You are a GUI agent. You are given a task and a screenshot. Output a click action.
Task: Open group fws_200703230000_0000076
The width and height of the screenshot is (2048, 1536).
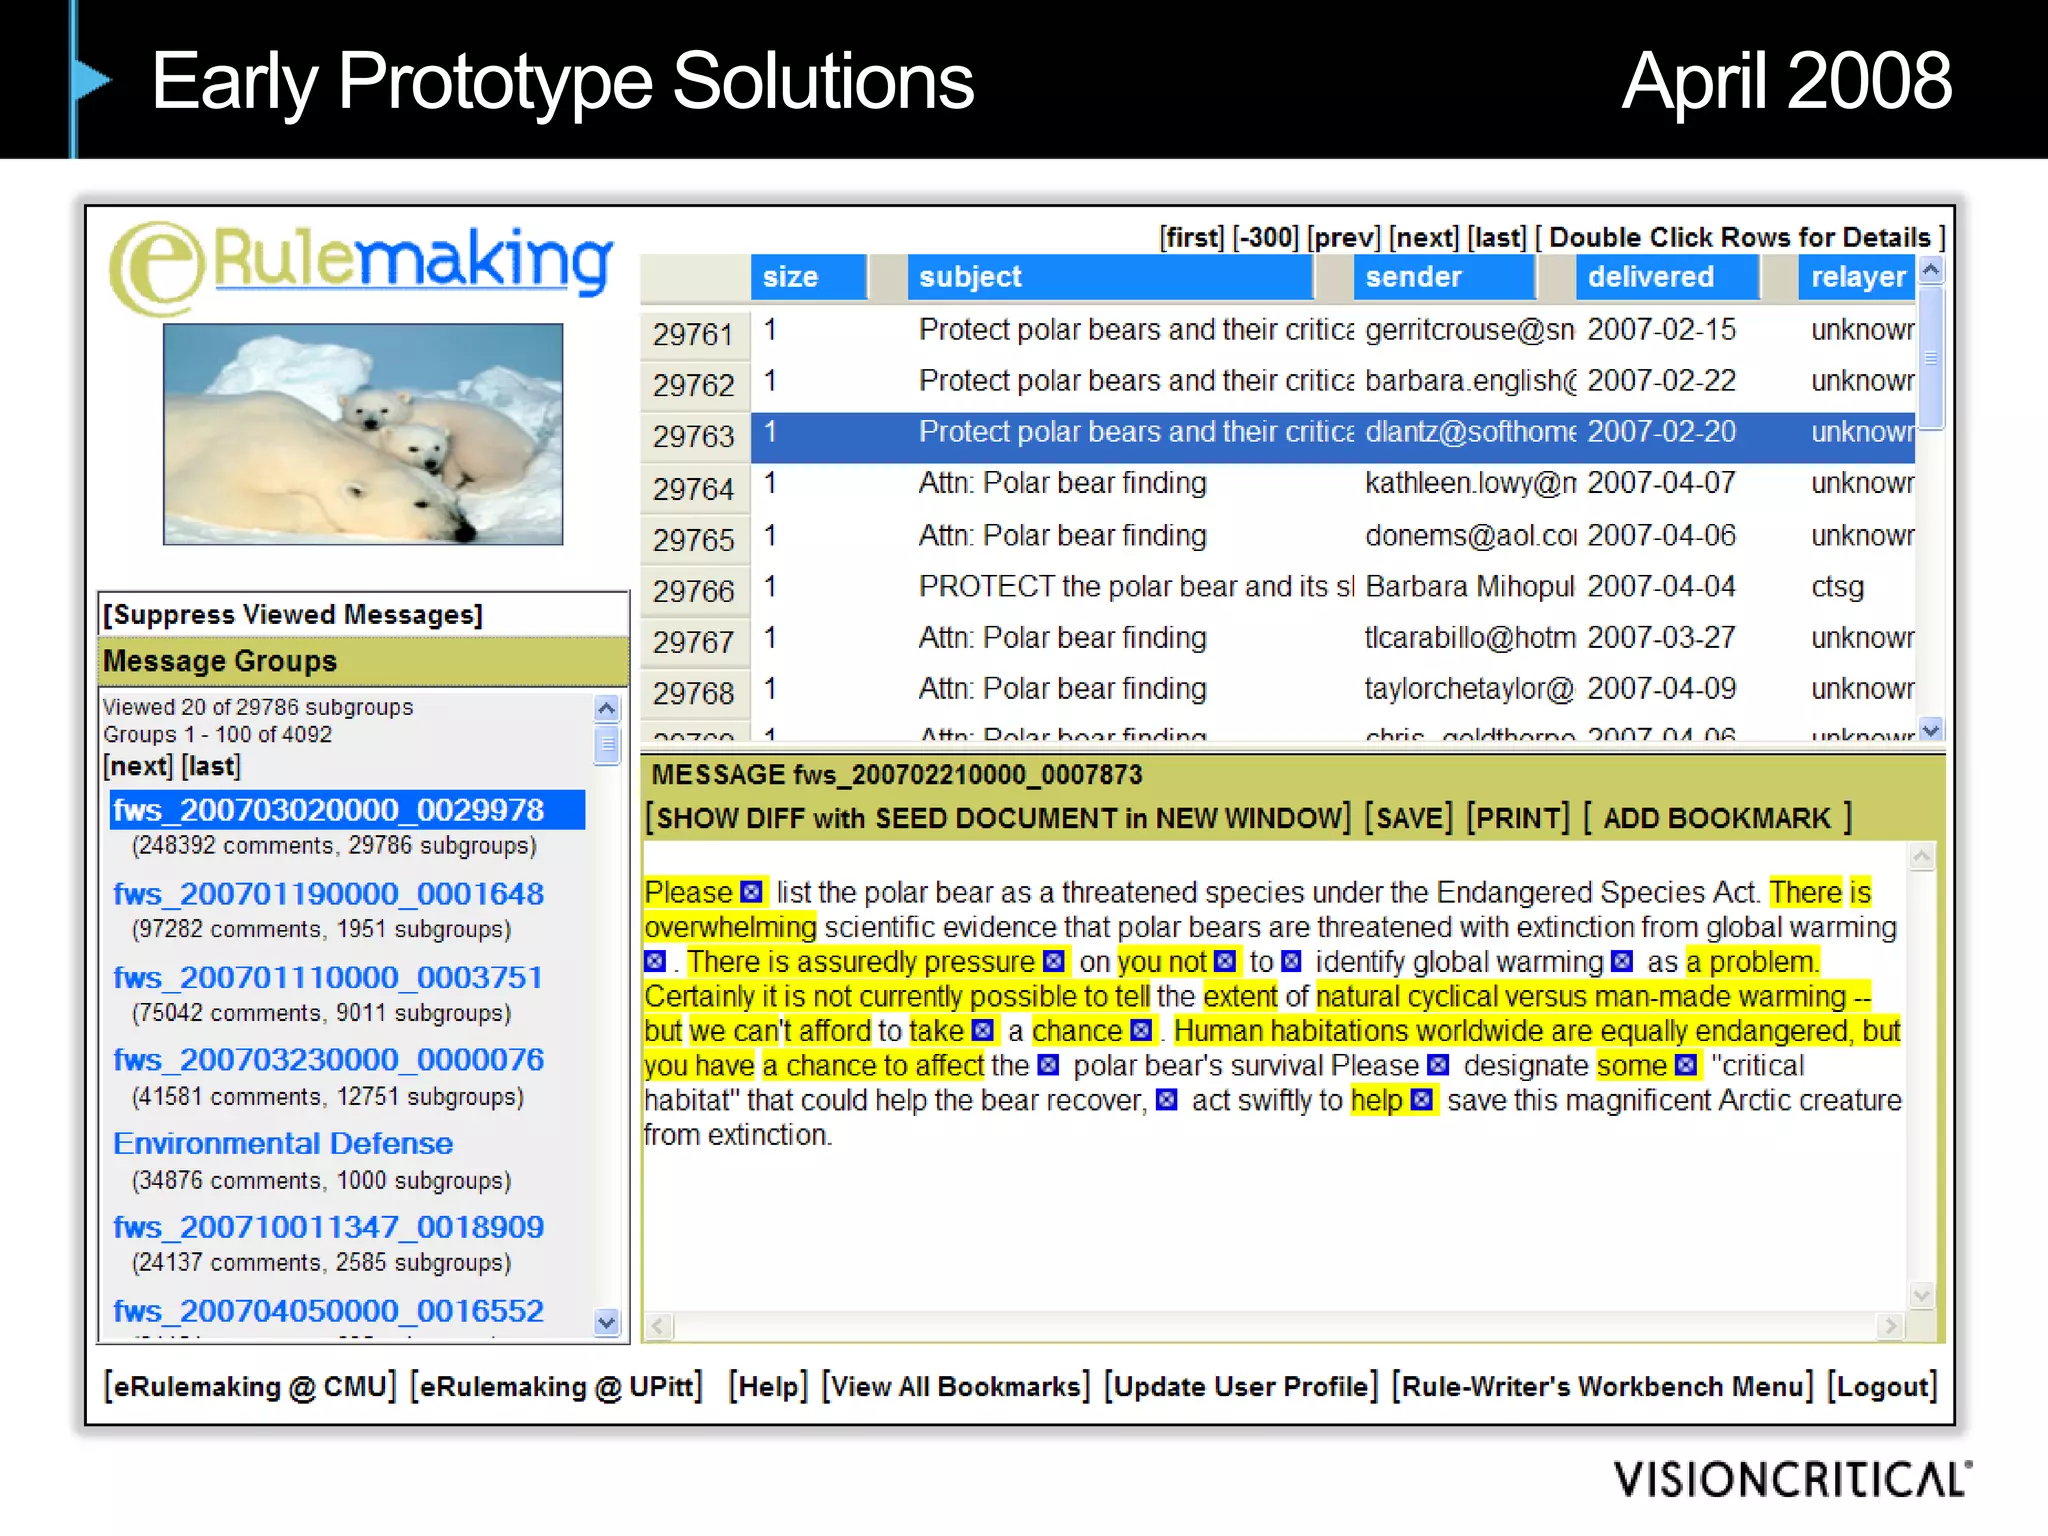[x=329, y=1060]
